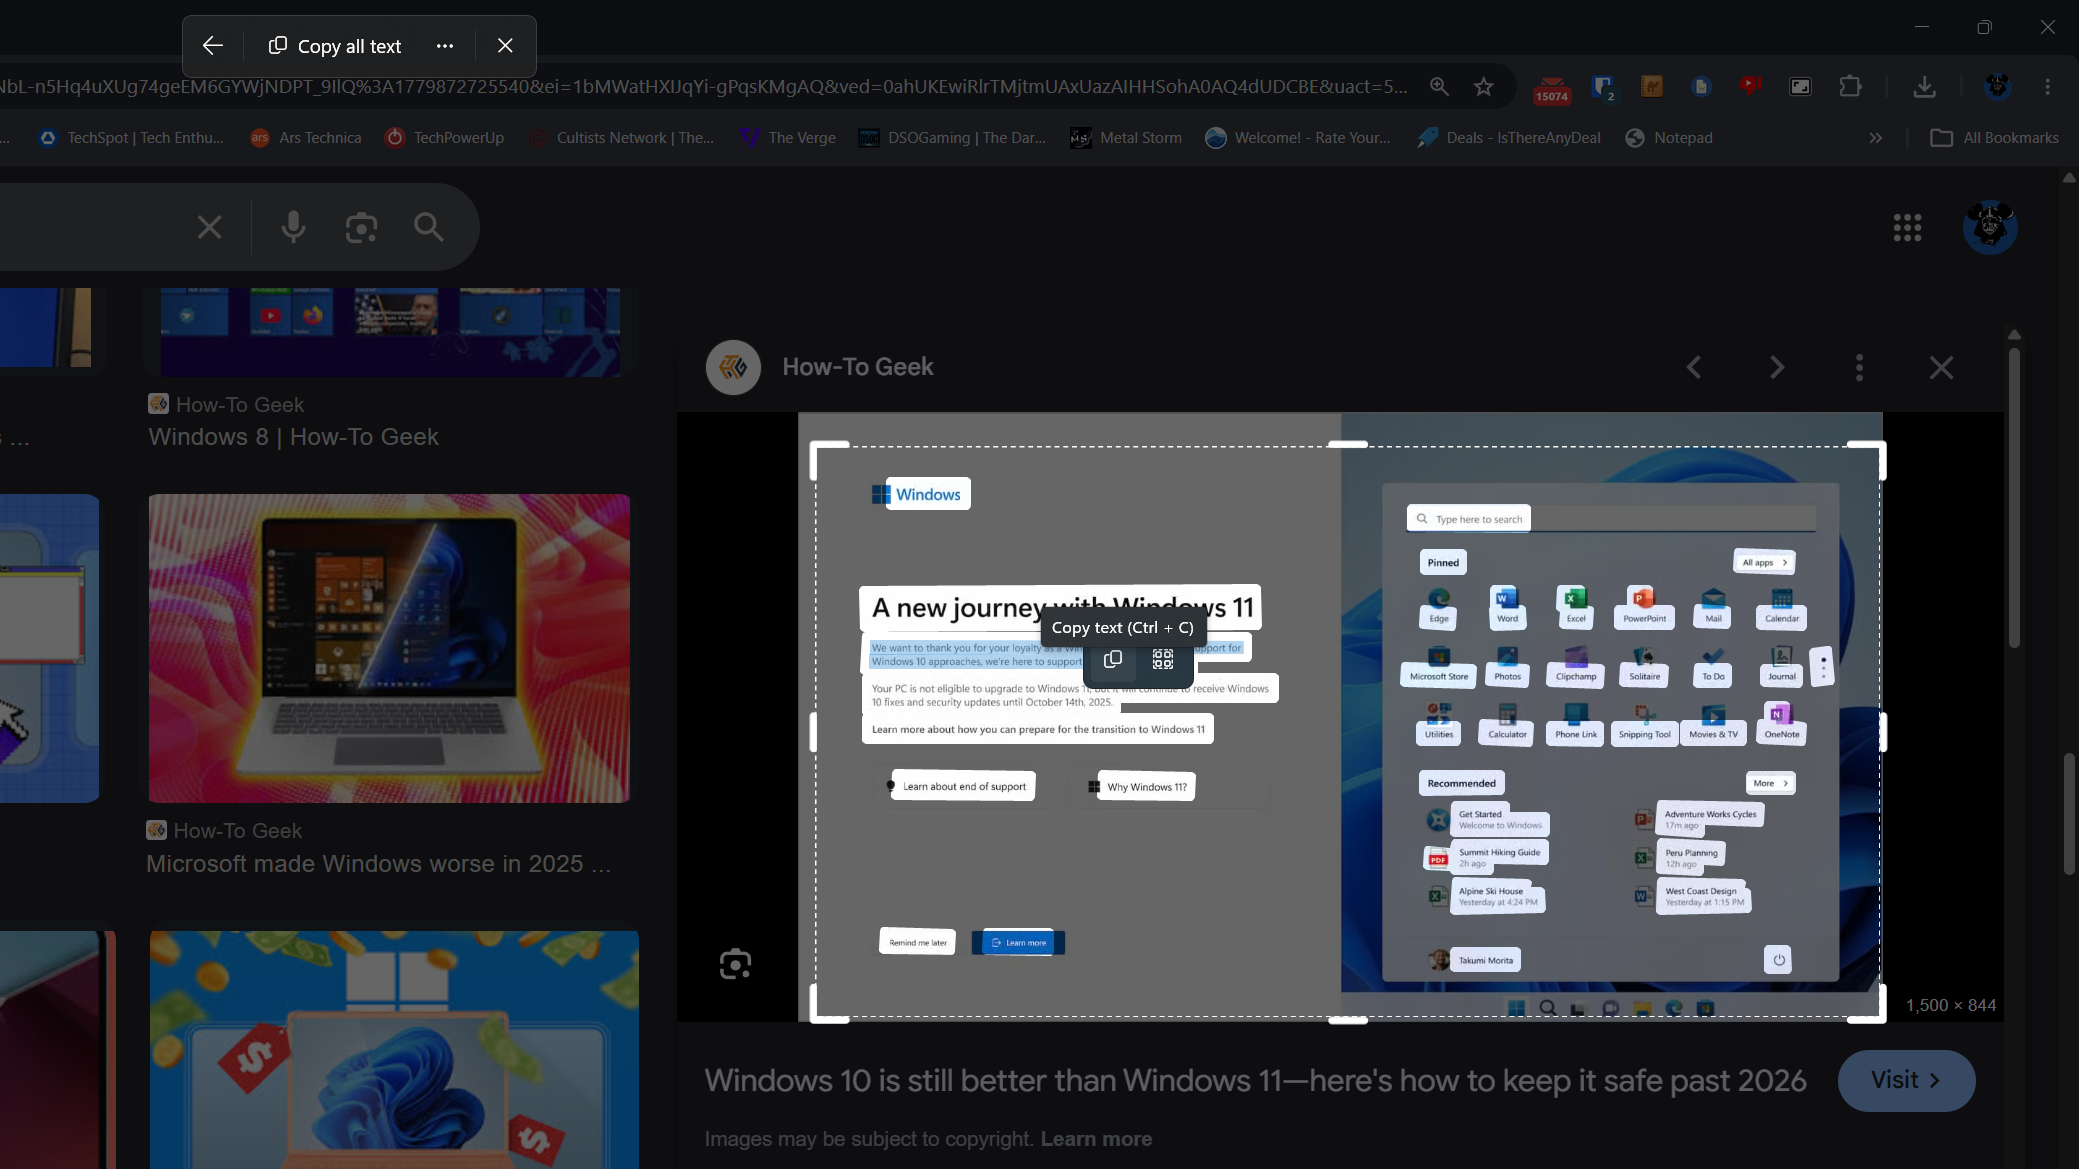Open the Ars Technica bookmark
Image resolution: width=2079 pixels, height=1169 pixels.
(306, 138)
